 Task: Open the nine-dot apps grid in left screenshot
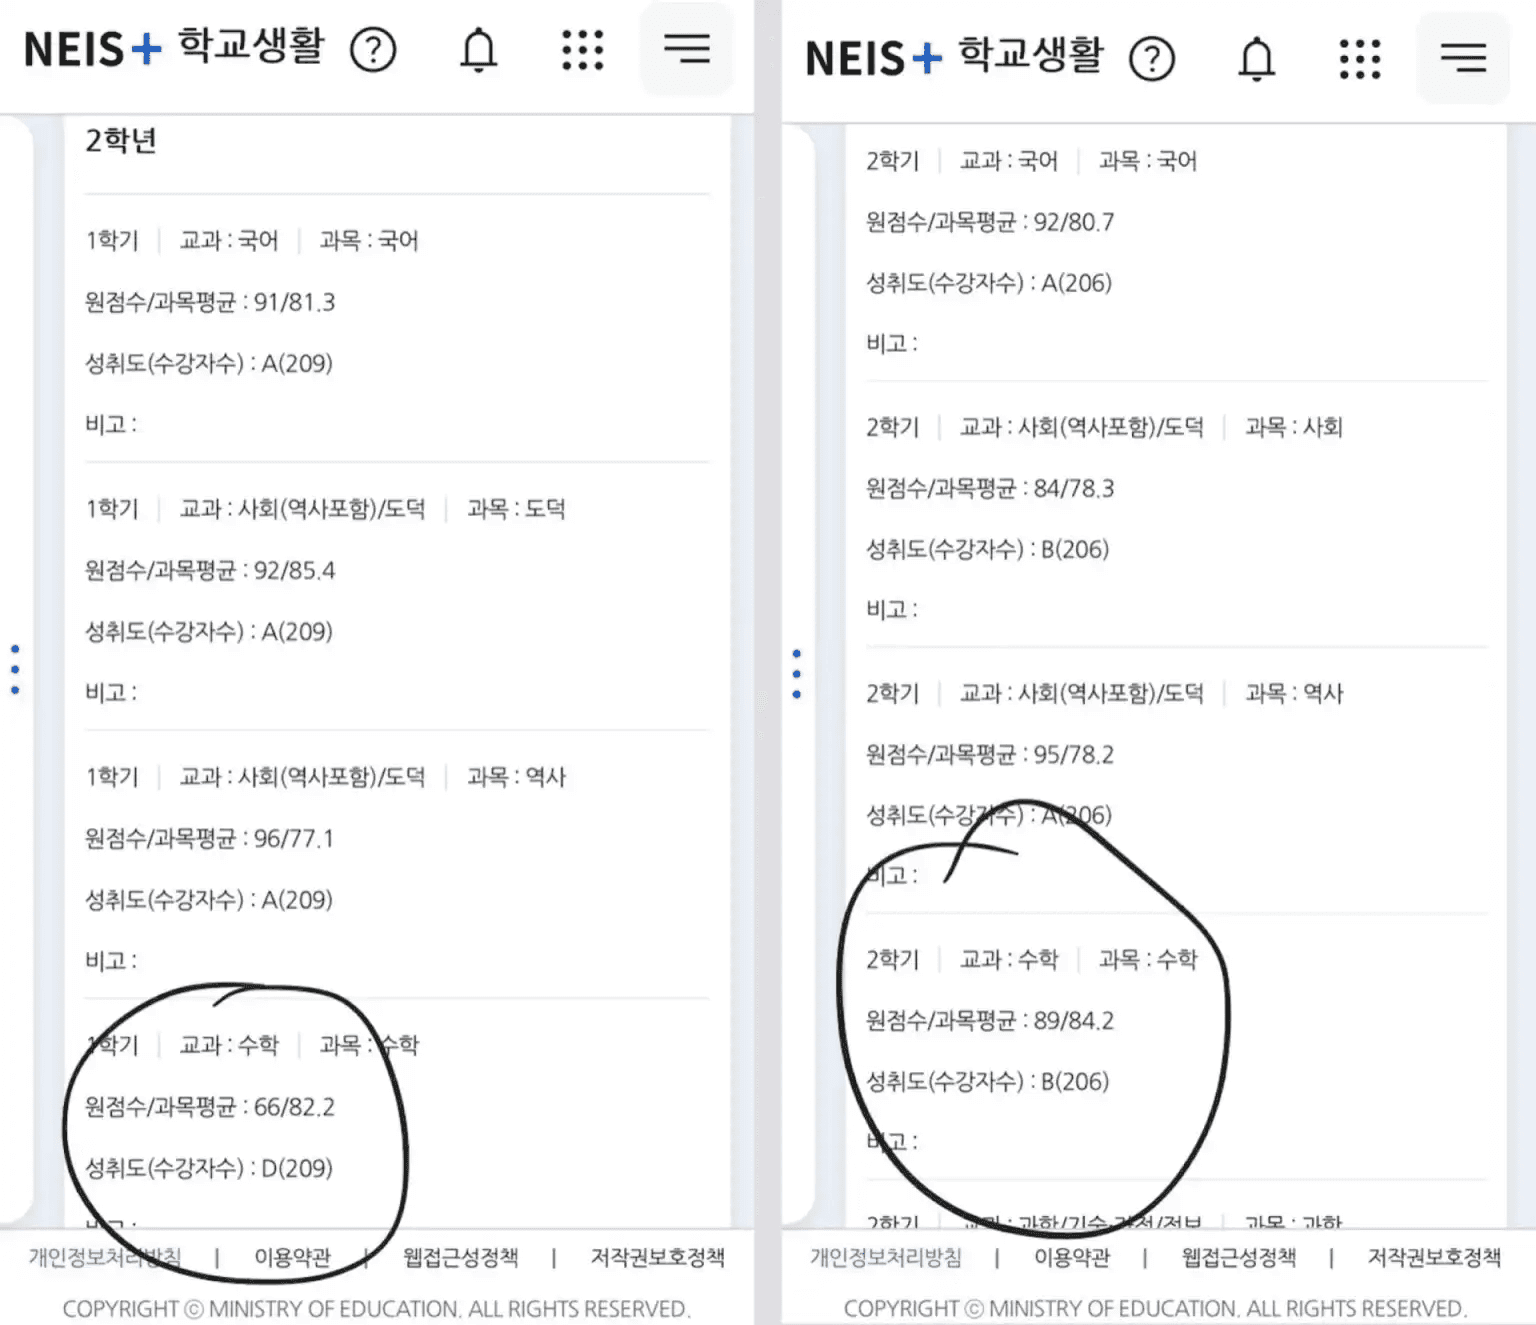coord(582,49)
